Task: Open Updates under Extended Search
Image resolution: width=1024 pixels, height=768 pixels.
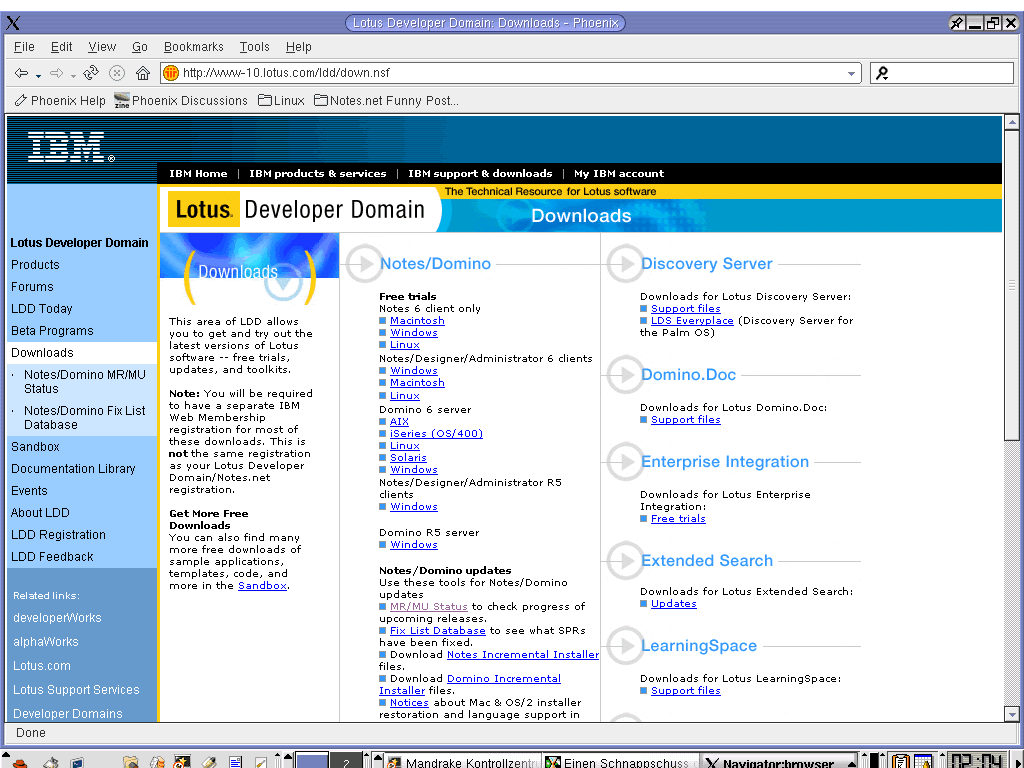Action: pos(673,603)
